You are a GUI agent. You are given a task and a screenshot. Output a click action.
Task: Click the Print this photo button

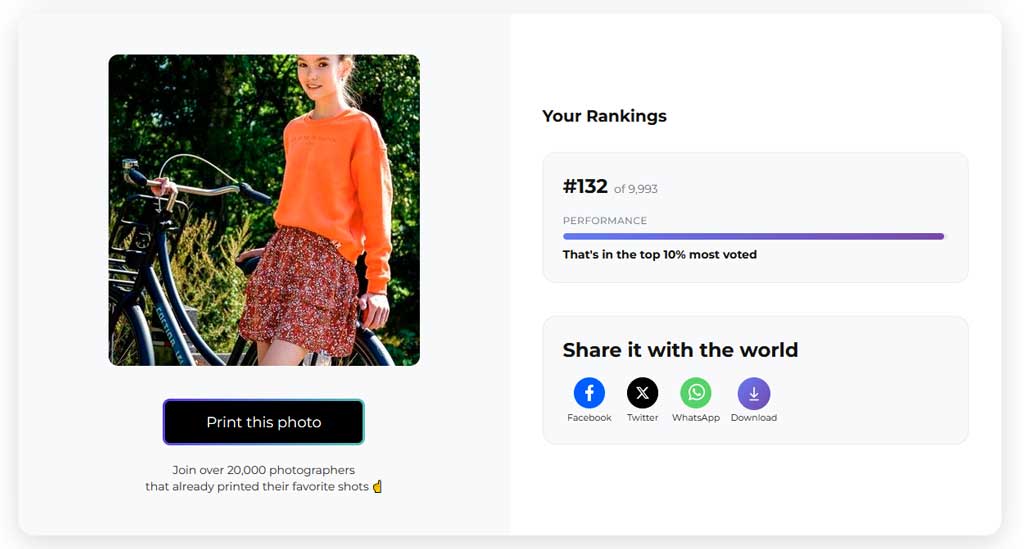263,422
